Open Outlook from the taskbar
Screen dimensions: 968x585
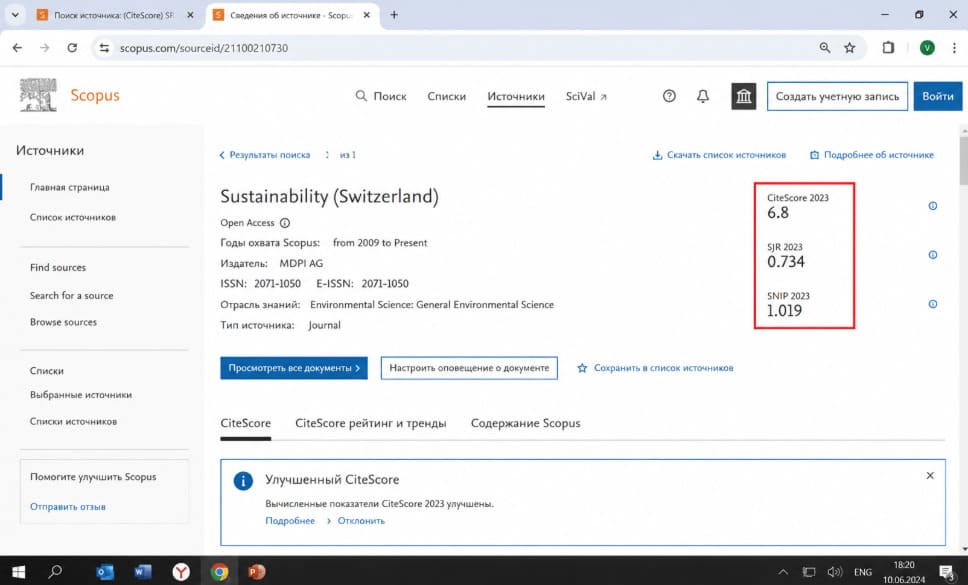tap(105, 572)
